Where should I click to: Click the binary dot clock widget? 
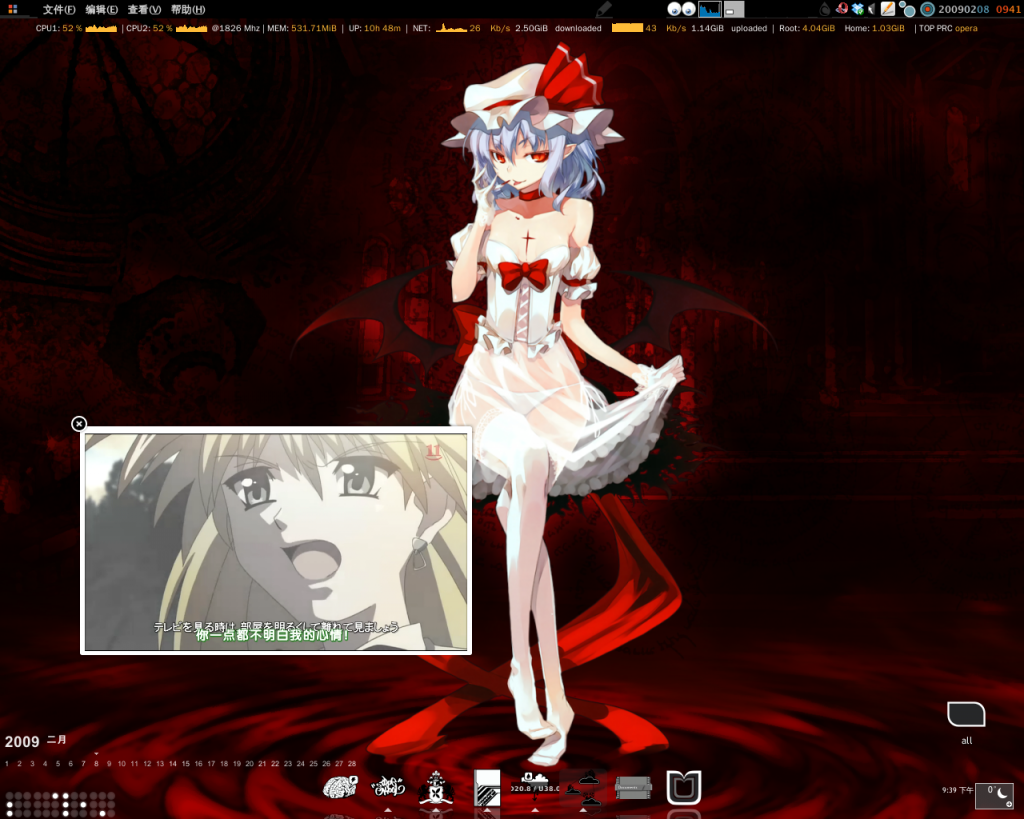60,804
